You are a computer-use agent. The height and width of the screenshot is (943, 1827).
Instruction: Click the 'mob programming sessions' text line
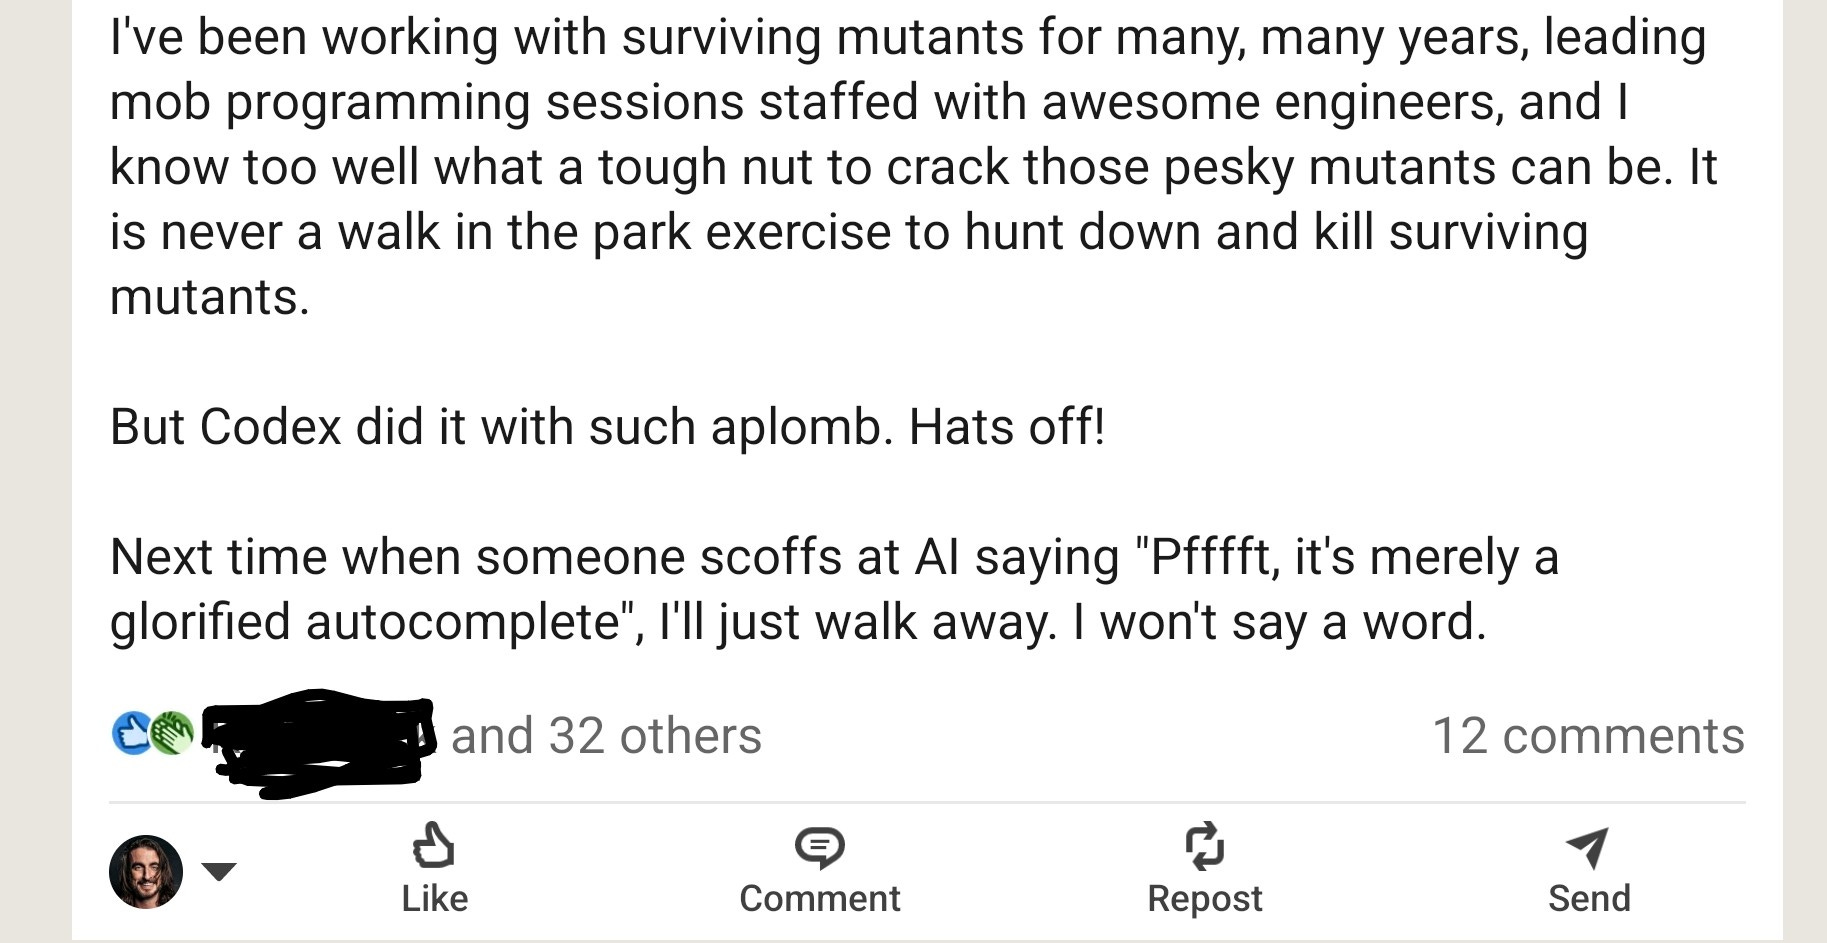pyautogui.click(x=868, y=103)
